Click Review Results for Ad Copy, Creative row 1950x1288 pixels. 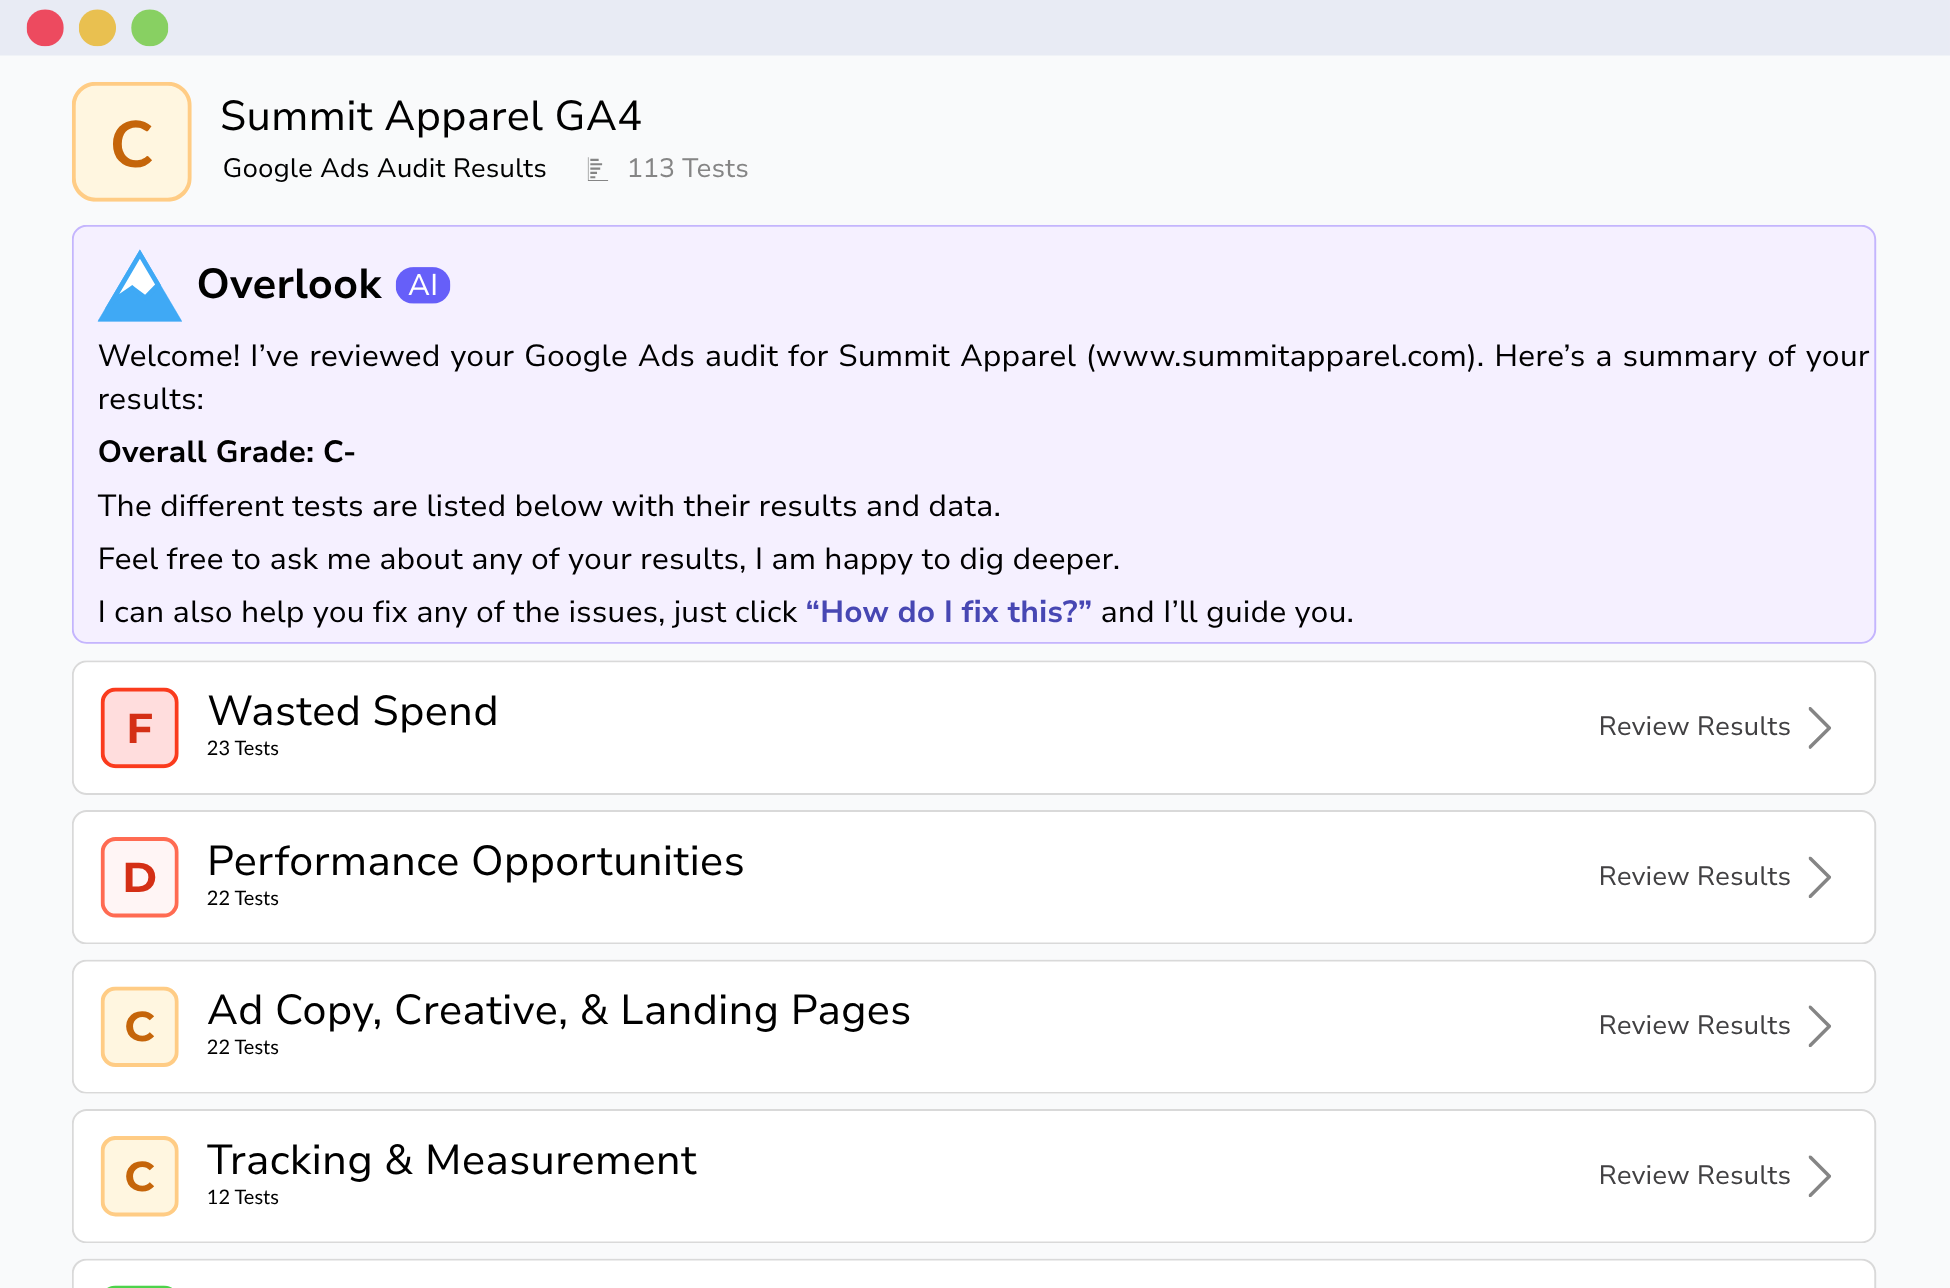coord(1694,1026)
